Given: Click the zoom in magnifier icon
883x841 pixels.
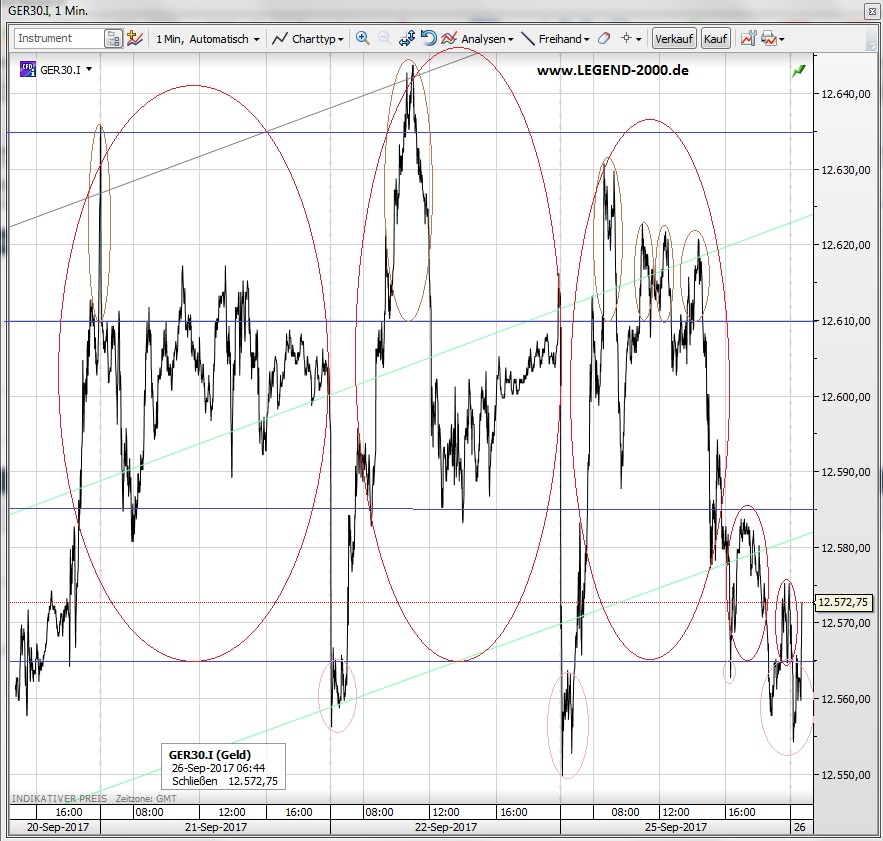Looking at the screenshot, I should pos(362,39).
